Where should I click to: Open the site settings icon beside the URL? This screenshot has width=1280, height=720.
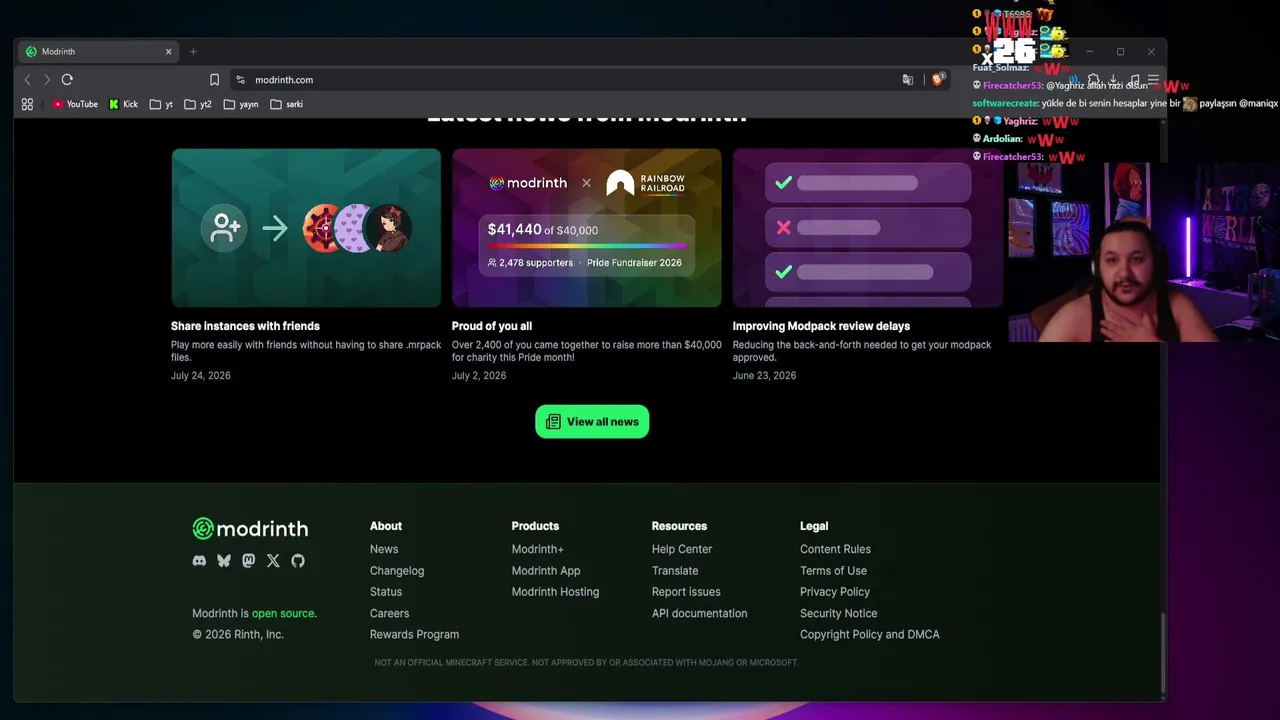240,80
